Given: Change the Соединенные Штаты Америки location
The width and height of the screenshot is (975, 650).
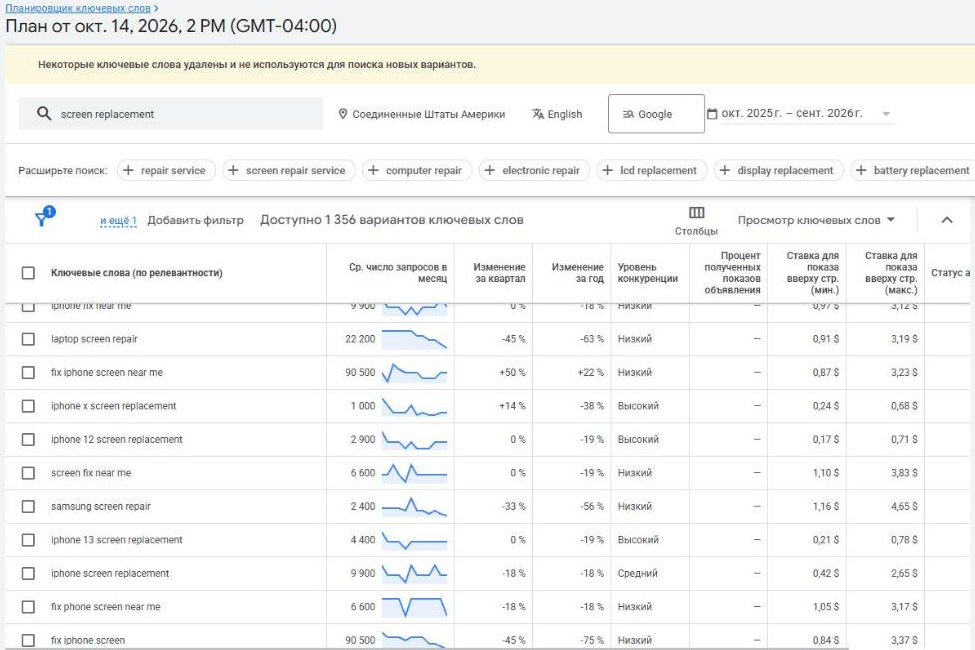Looking at the screenshot, I should point(422,114).
